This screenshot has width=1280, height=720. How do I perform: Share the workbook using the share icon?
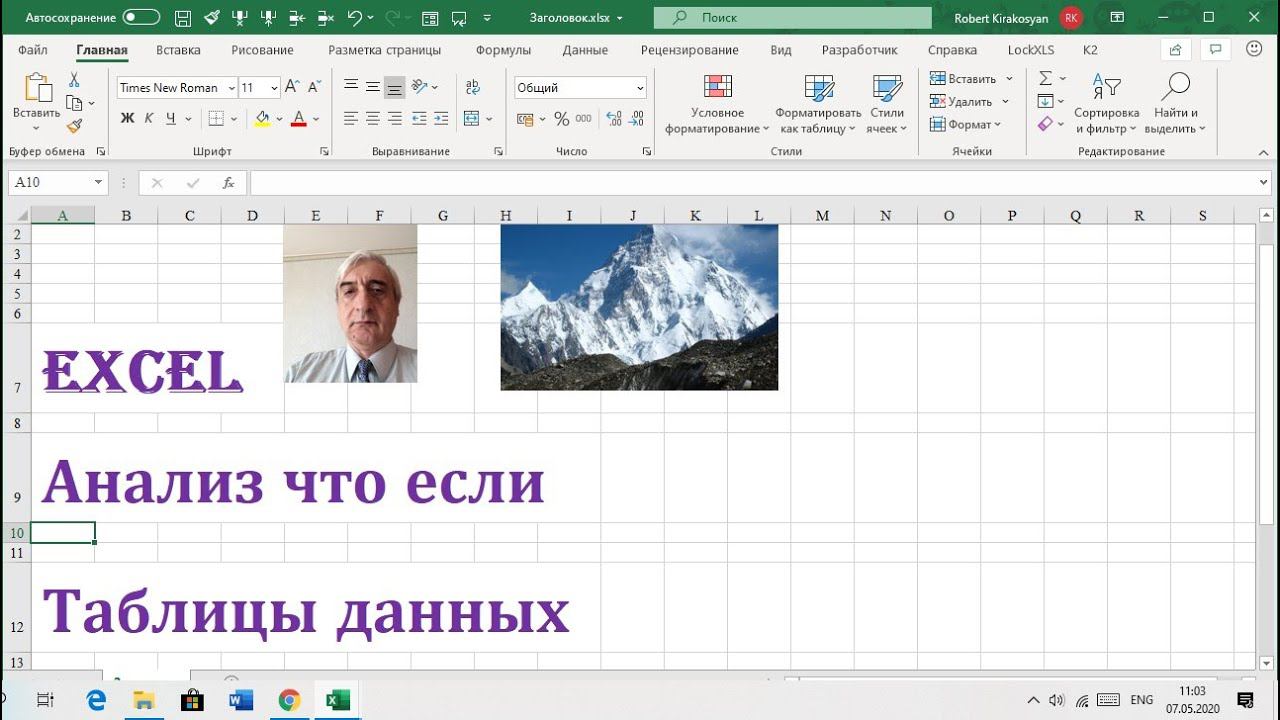(1176, 50)
